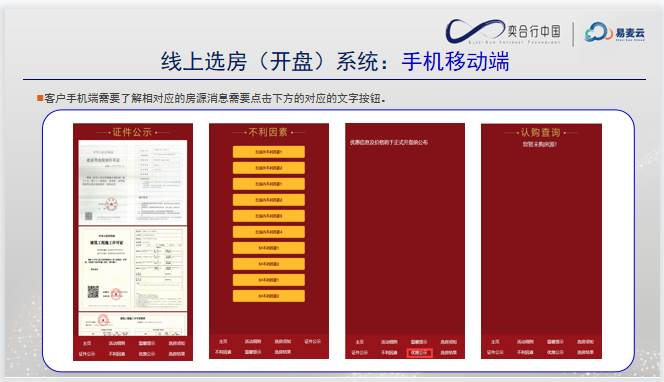Tap the 红线内不利因素1 yellow button

[268, 184]
